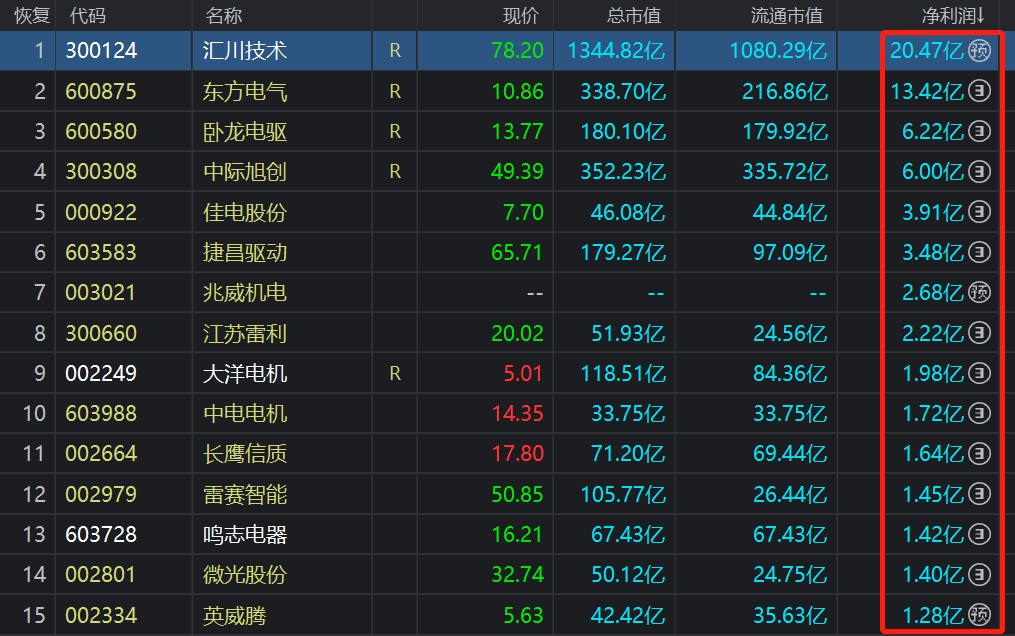The height and width of the screenshot is (636, 1015).
Task: Click the R marker for 汇川技术
Action: tap(395, 50)
